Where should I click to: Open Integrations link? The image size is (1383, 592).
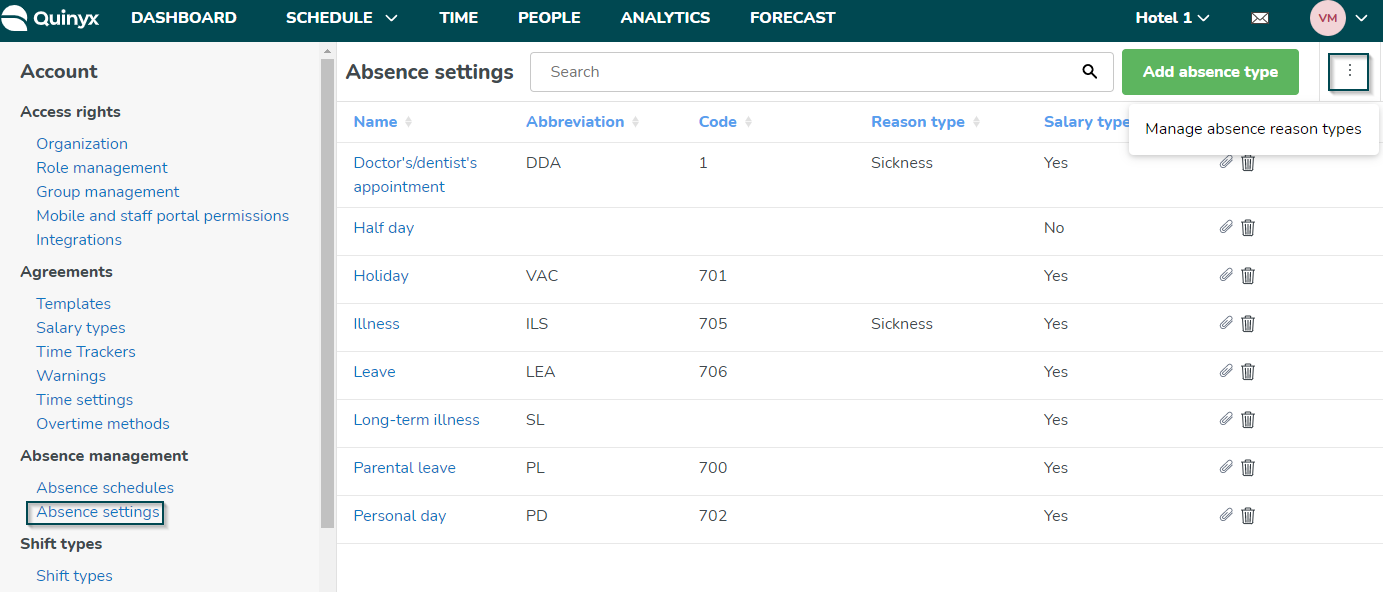tap(79, 240)
